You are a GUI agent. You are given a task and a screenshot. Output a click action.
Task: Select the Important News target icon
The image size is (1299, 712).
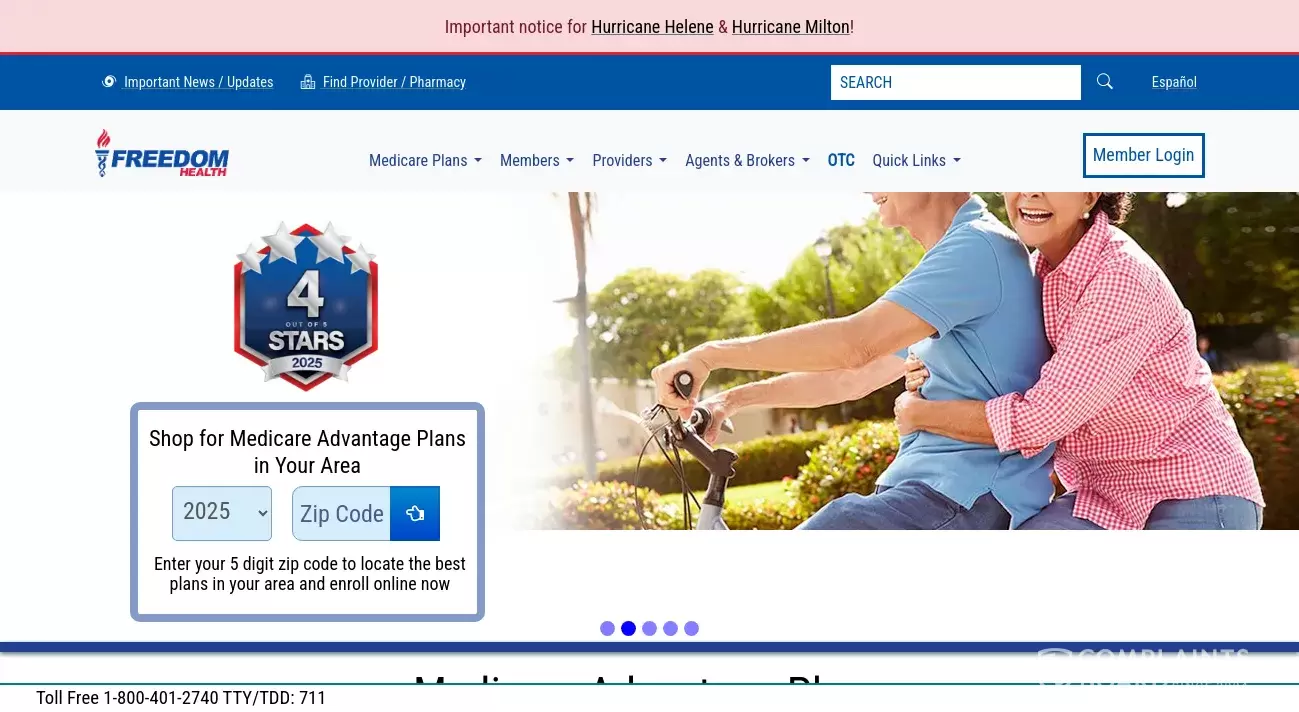(110, 81)
